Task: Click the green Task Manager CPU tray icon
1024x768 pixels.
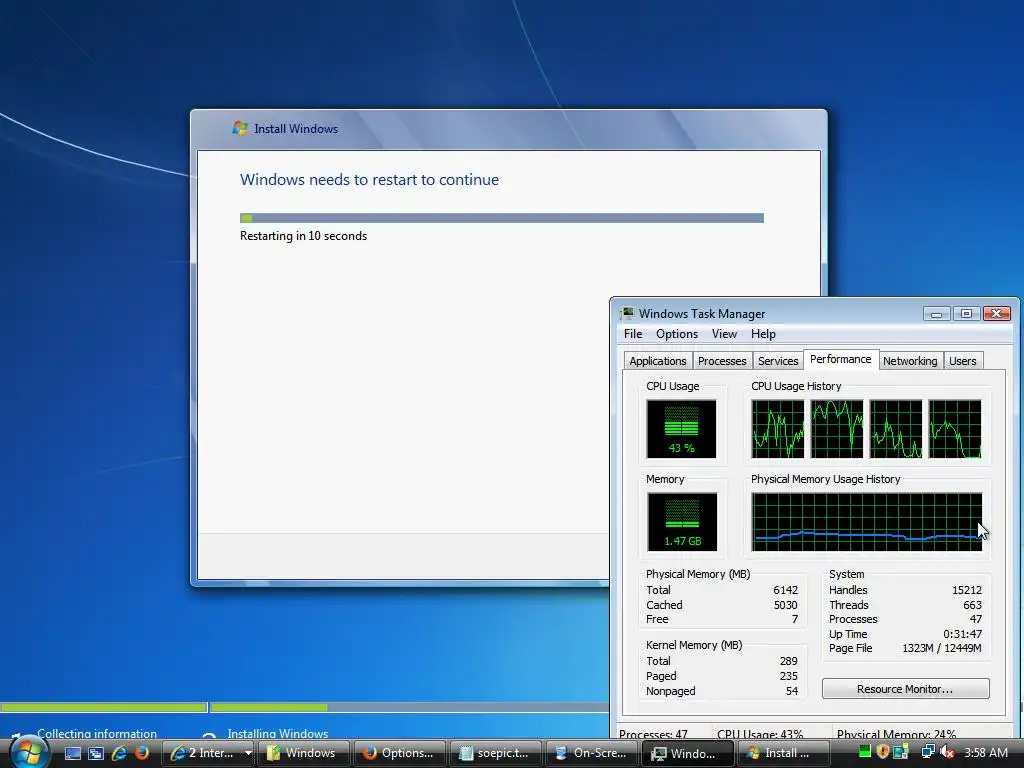Action: 865,752
